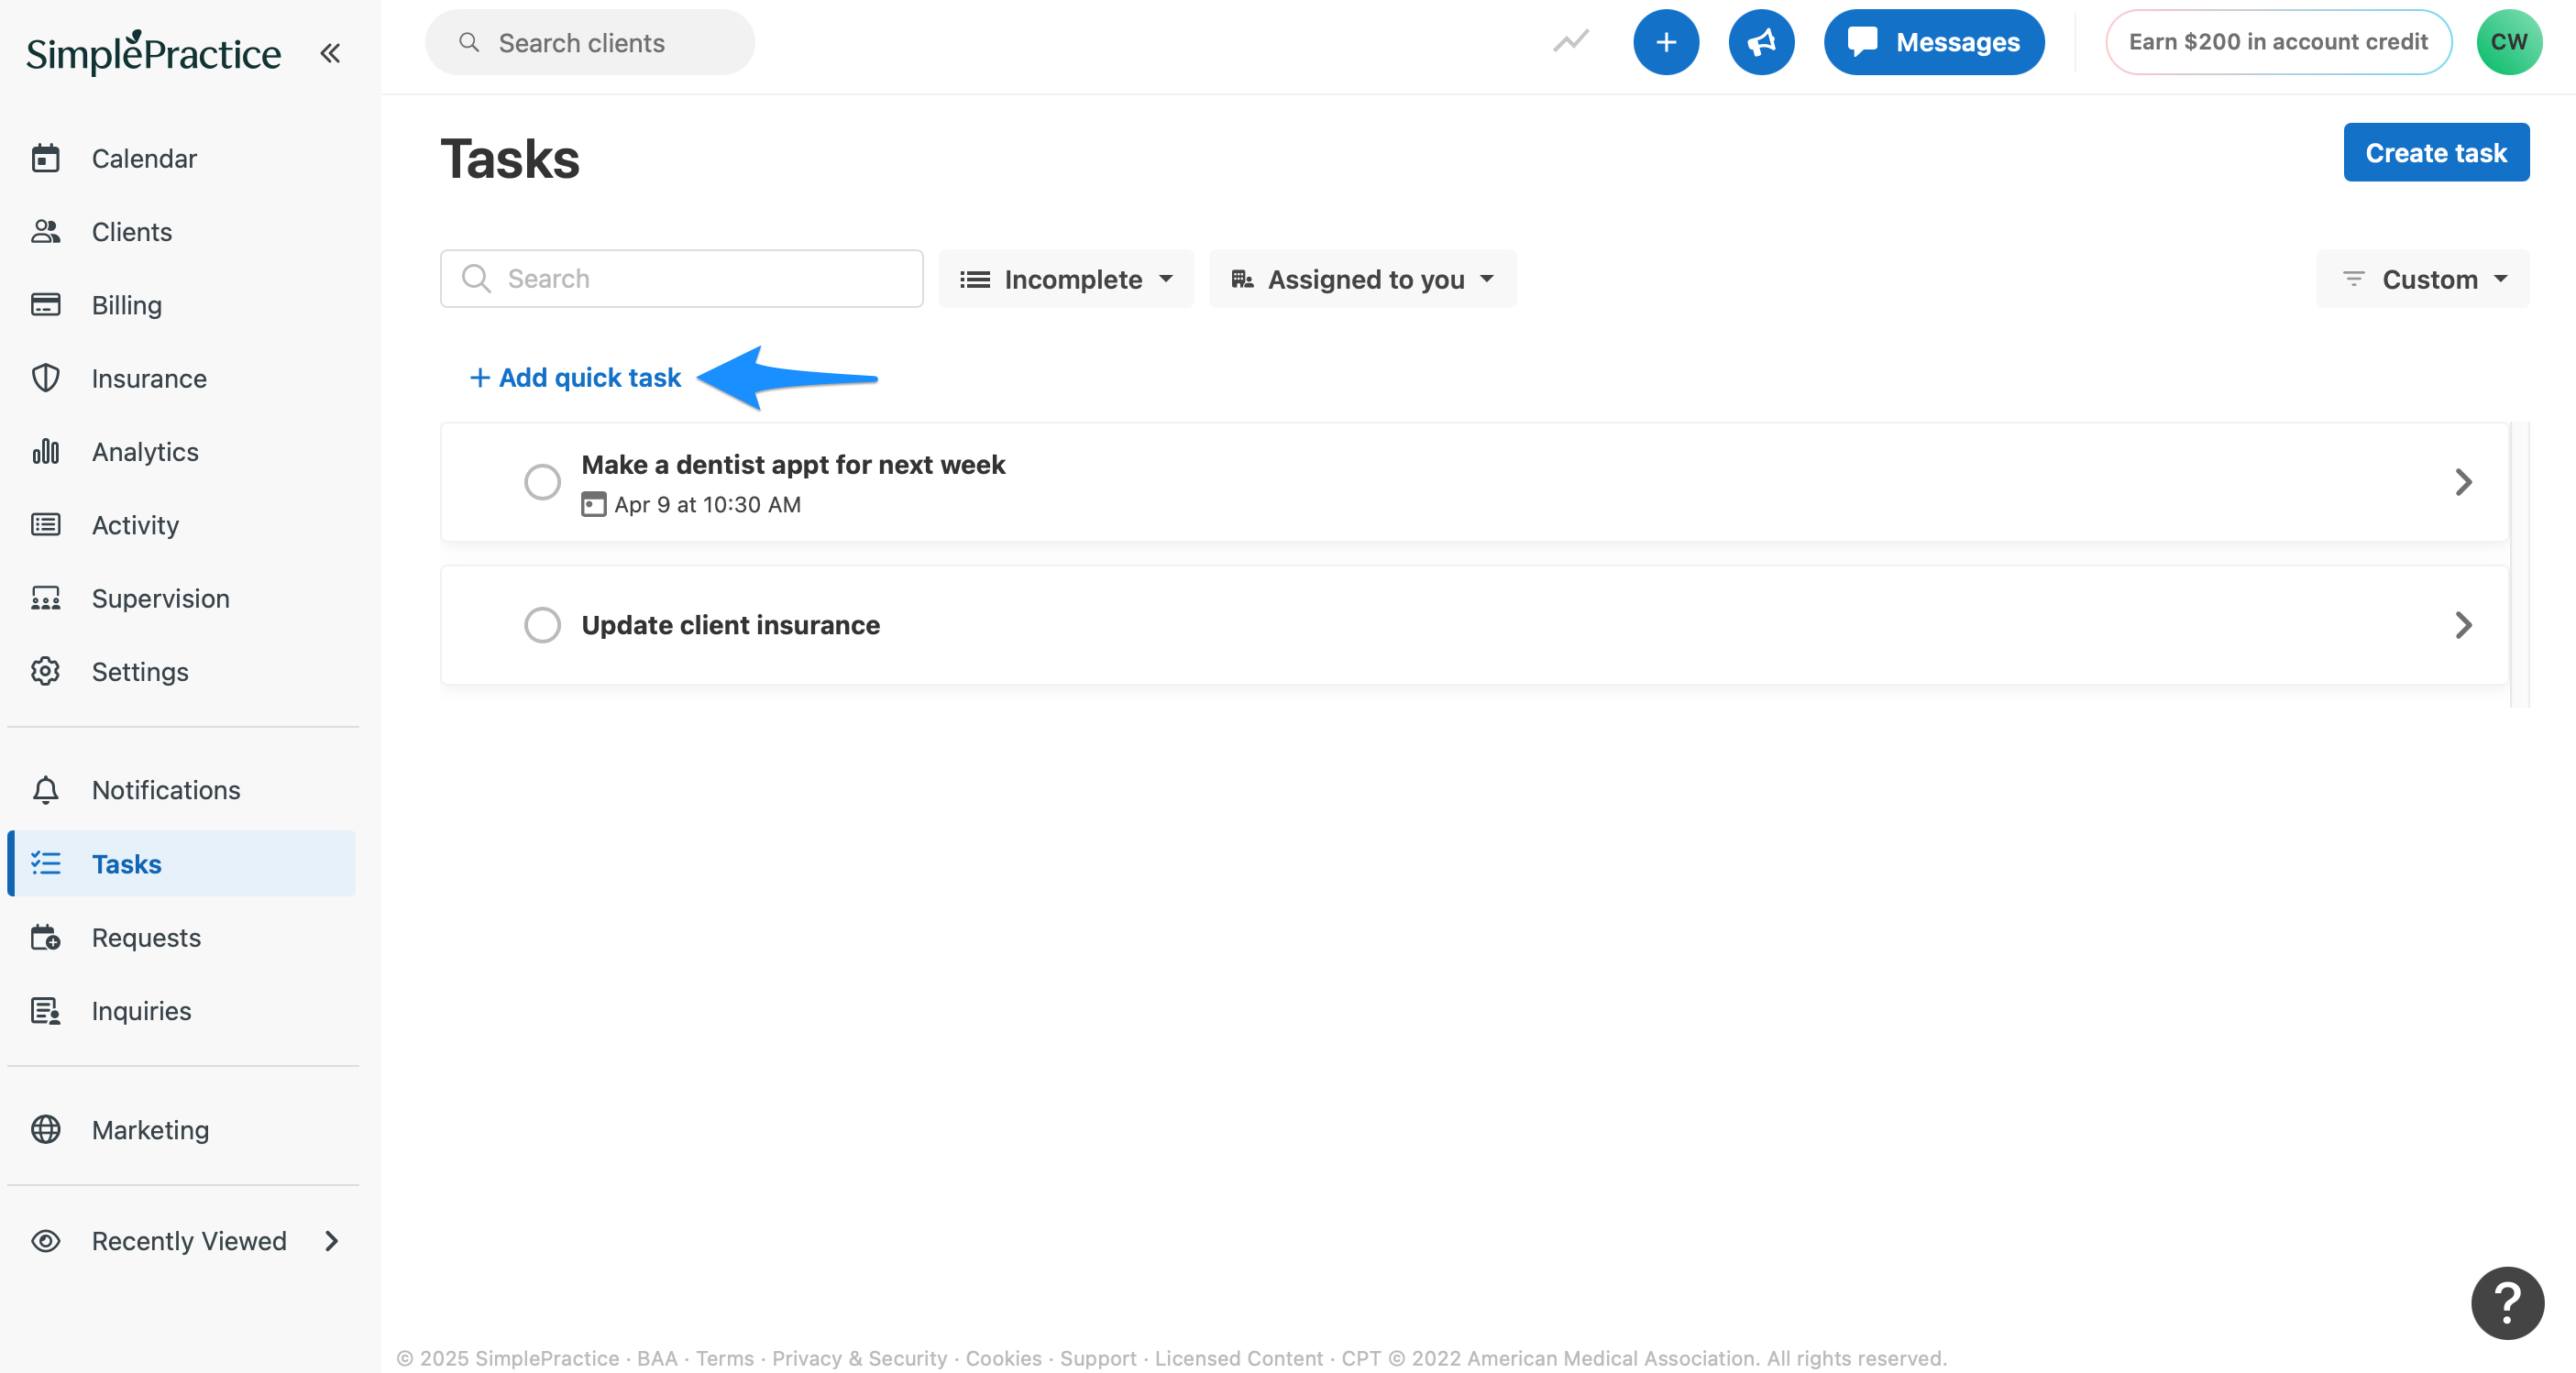
Task: Click the Supervision icon in the sidebar
Action: pyautogui.click(x=46, y=598)
